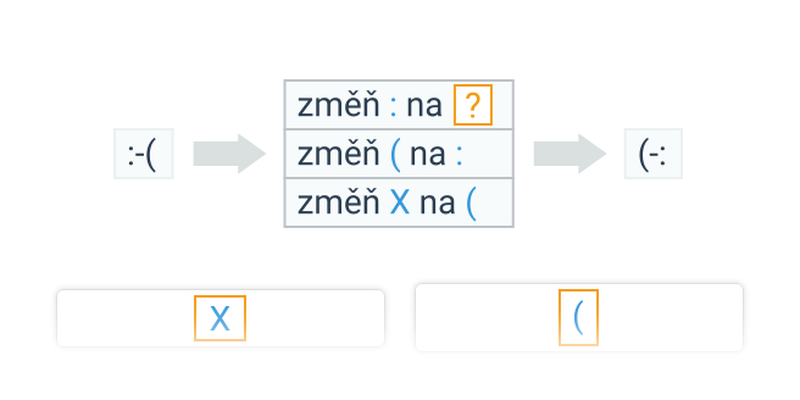
Task: Click the first rule row
Action: [x=399, y=105]
